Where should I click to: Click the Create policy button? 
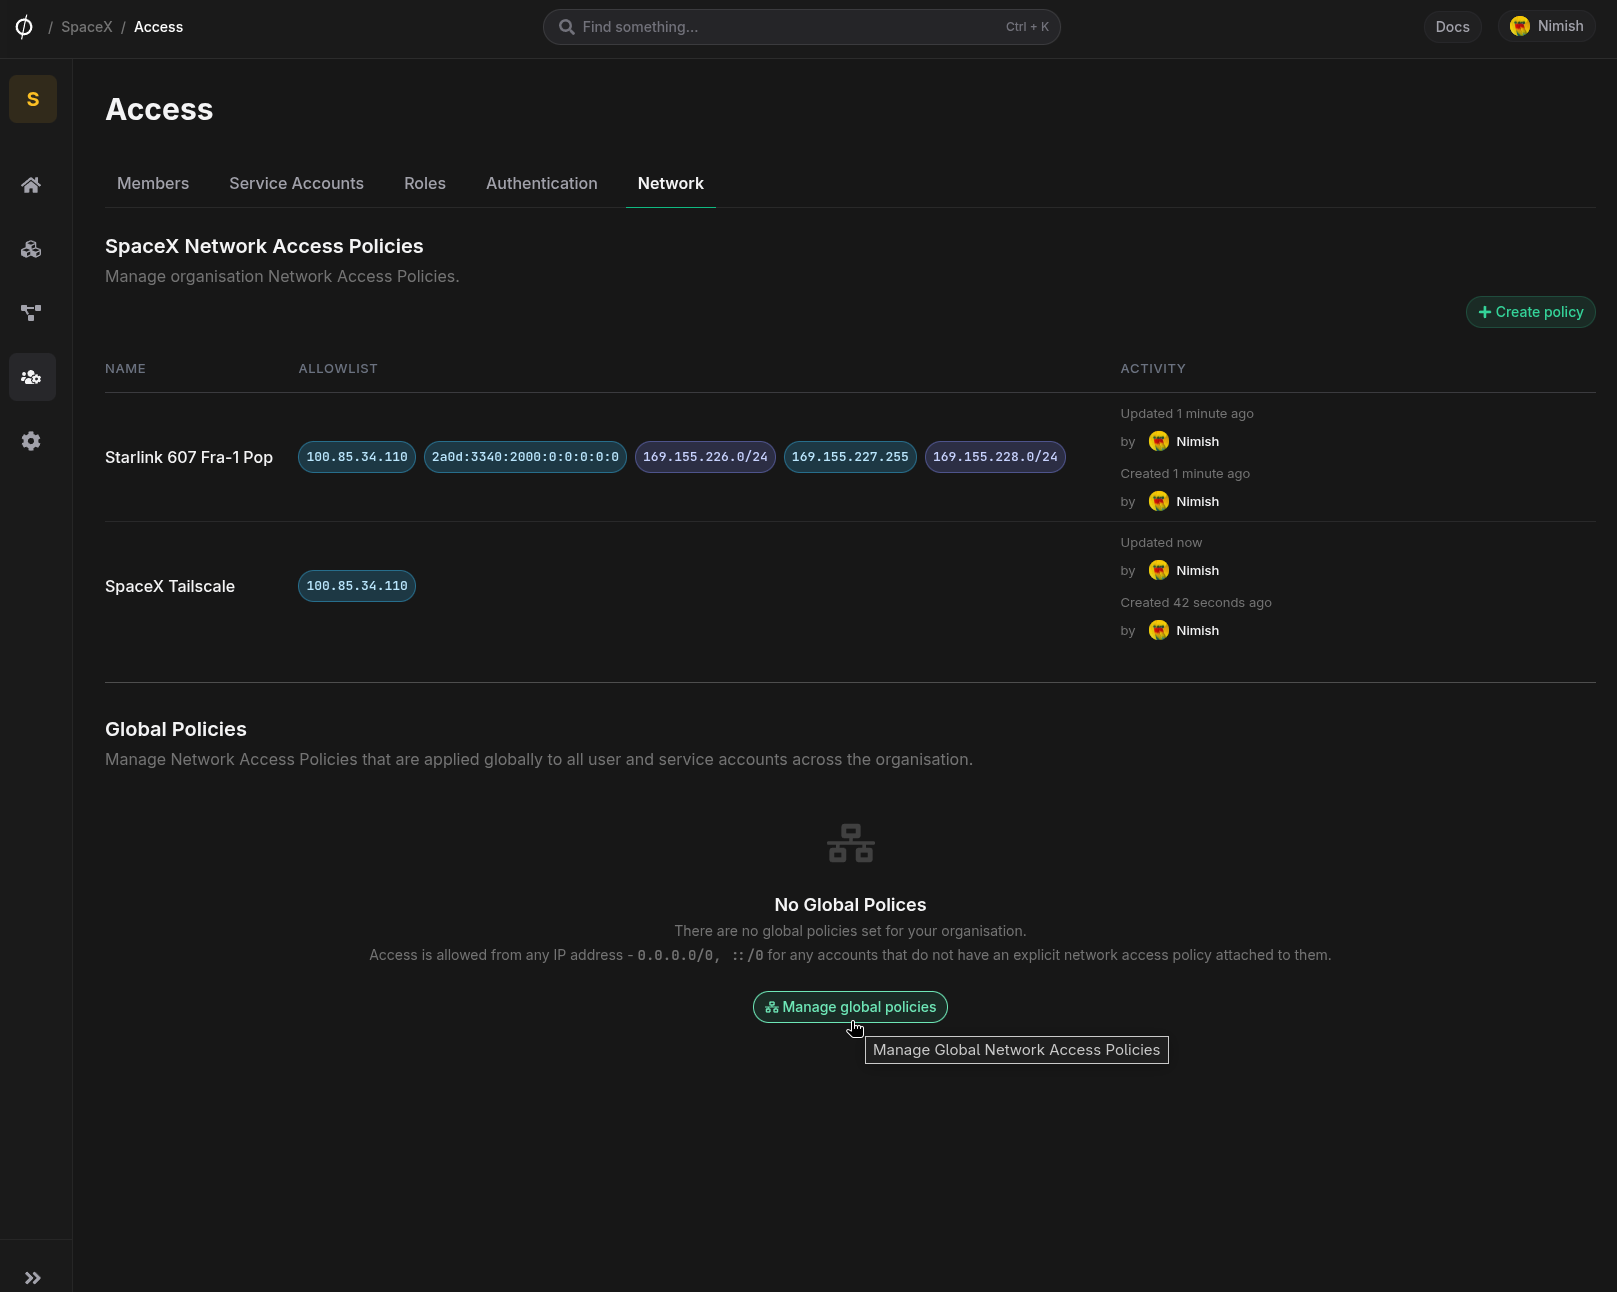pyautogui.click(x=1530, y=312)
